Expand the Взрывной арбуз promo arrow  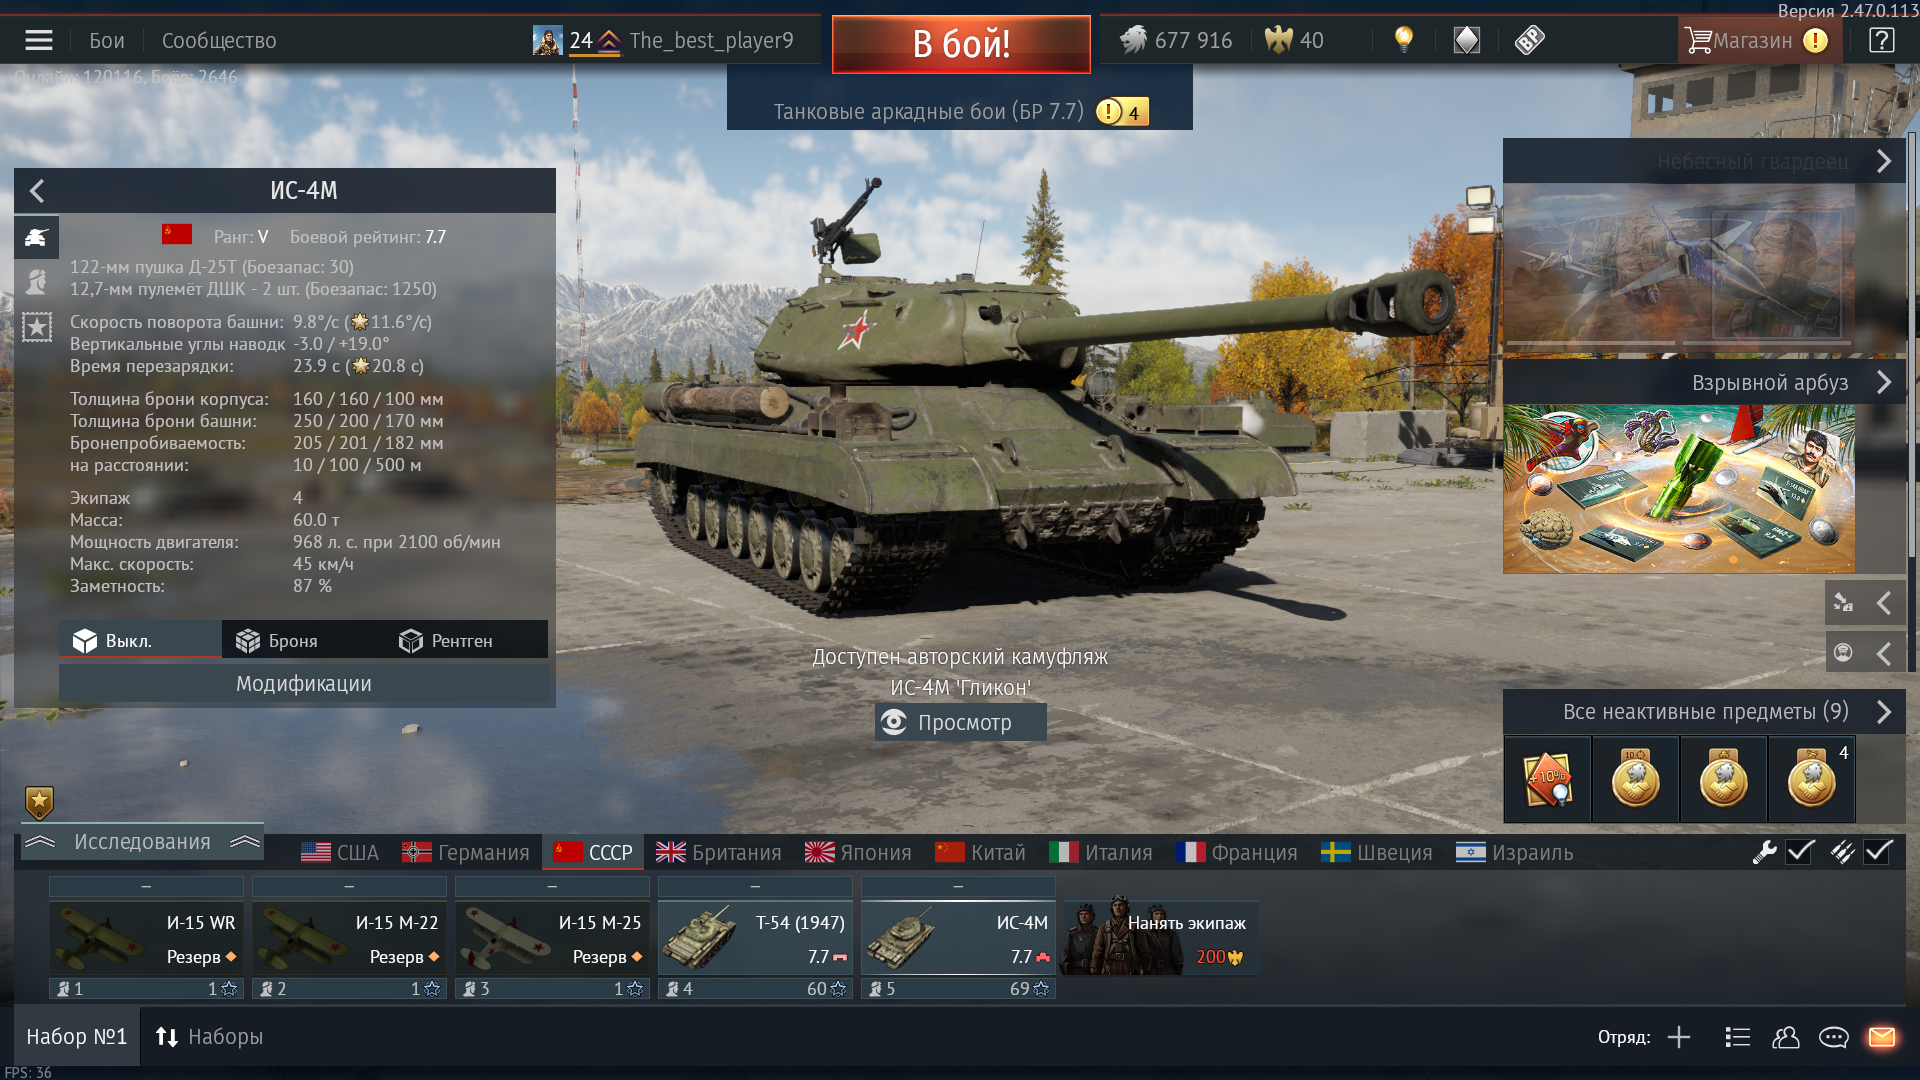[1884, 383]
